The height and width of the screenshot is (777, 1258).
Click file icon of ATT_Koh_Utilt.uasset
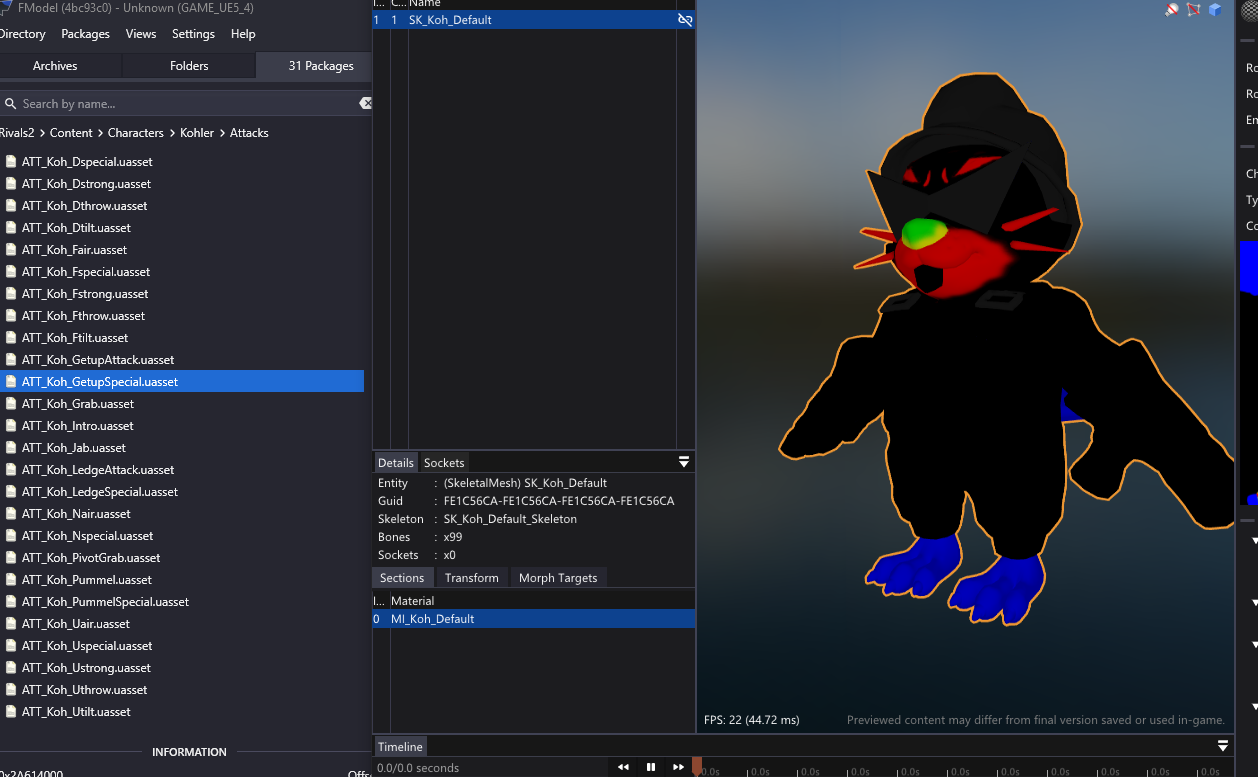(x=11, y=711)
